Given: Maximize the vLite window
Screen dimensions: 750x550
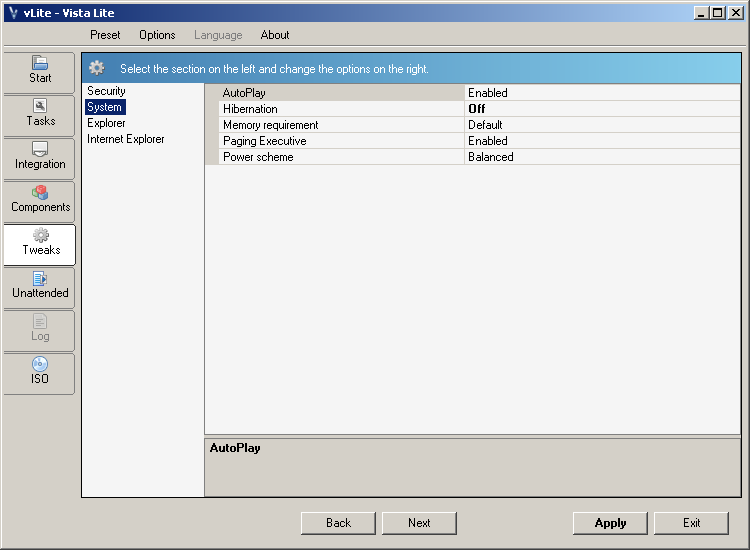Looking at the screenshot, I should [x=717, y=13].
